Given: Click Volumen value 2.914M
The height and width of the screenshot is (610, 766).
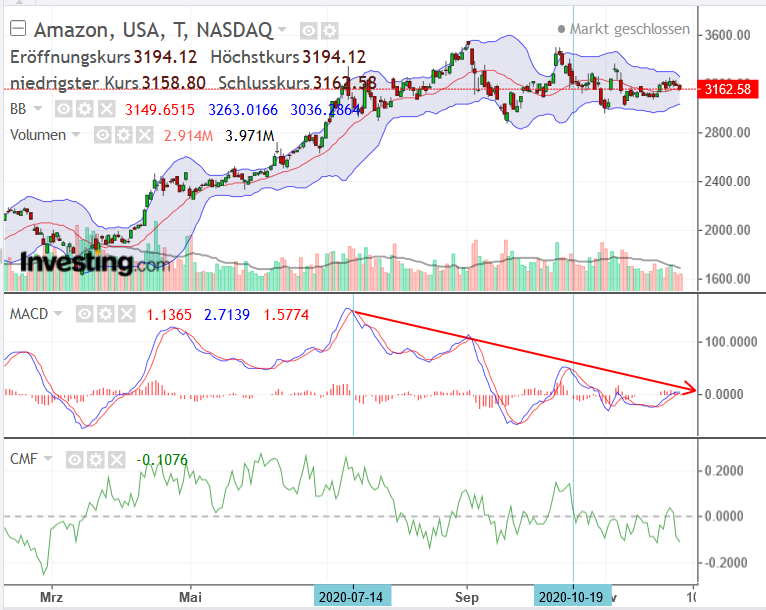Looking at the screenshot, I should [x=188, y=135].
